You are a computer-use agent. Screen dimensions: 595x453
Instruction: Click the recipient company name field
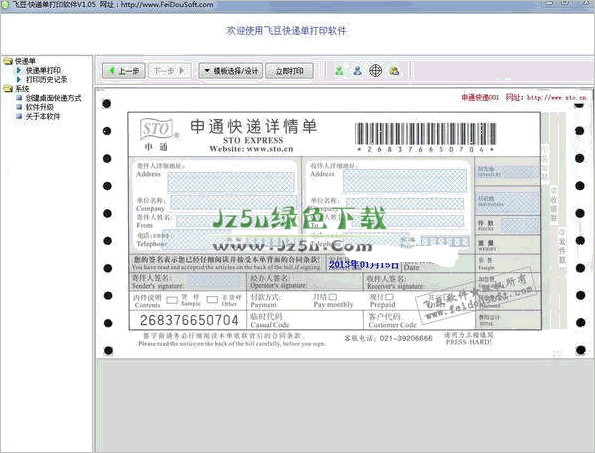pyautogui.click(x=405, y=204)
